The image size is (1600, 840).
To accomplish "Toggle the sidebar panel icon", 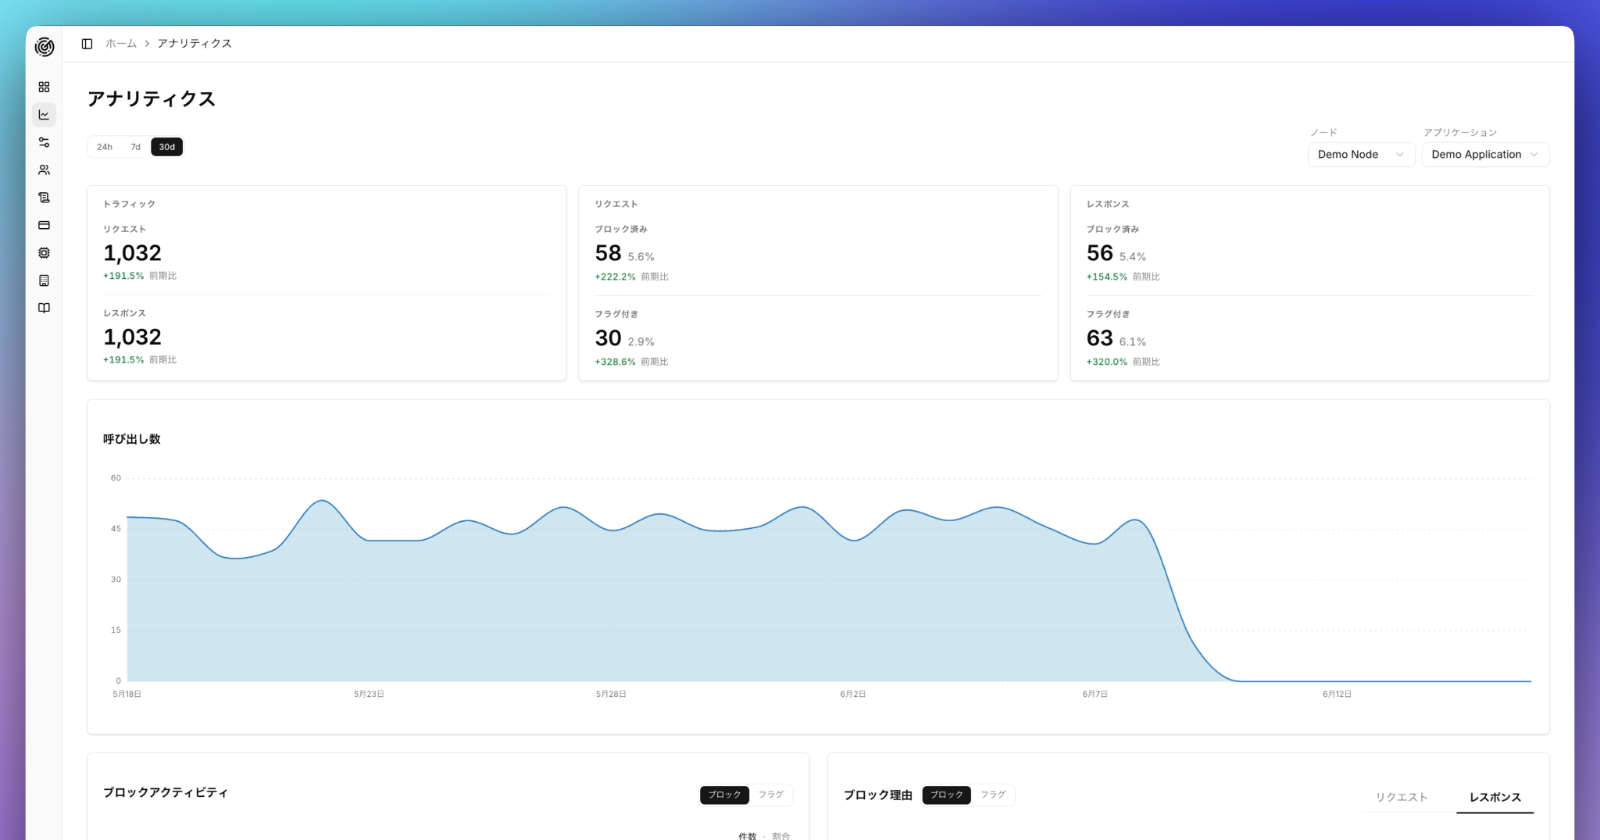I will pyautogui.click(x=87, y=44).
